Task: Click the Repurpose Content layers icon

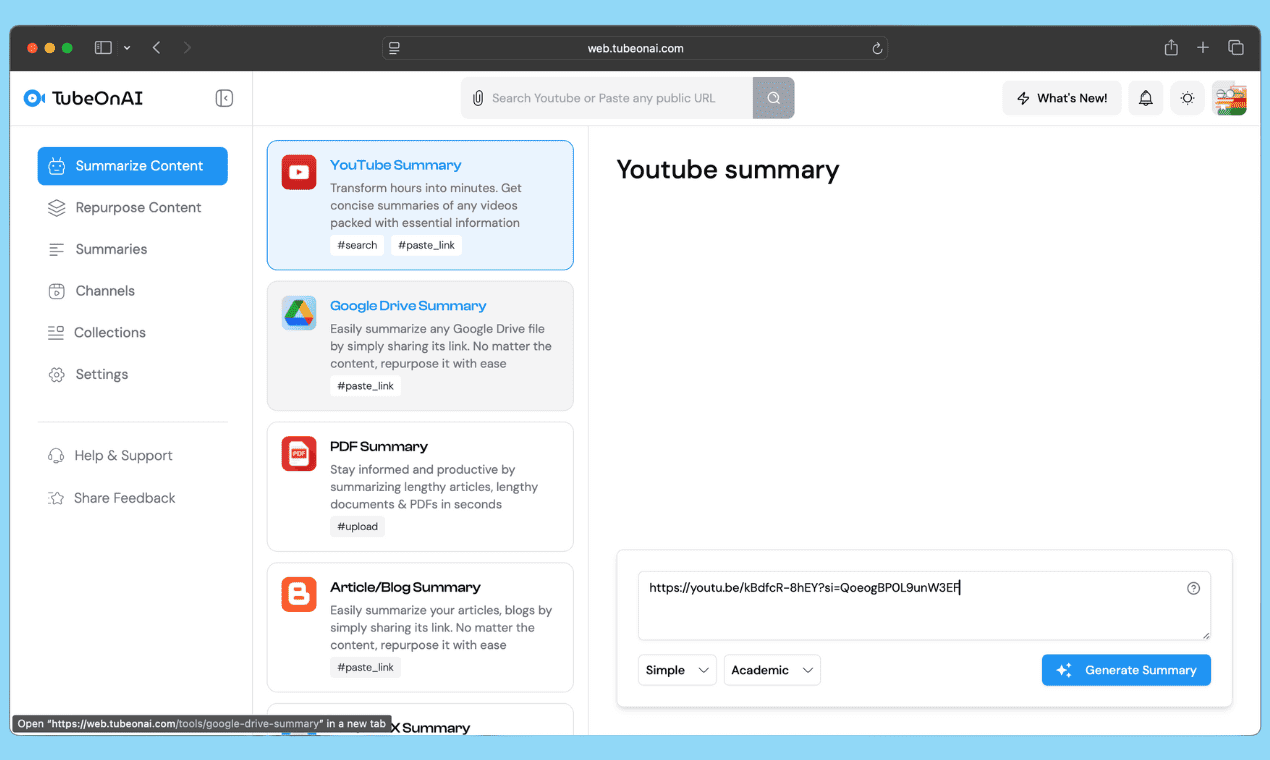Action: click(57, 208)
